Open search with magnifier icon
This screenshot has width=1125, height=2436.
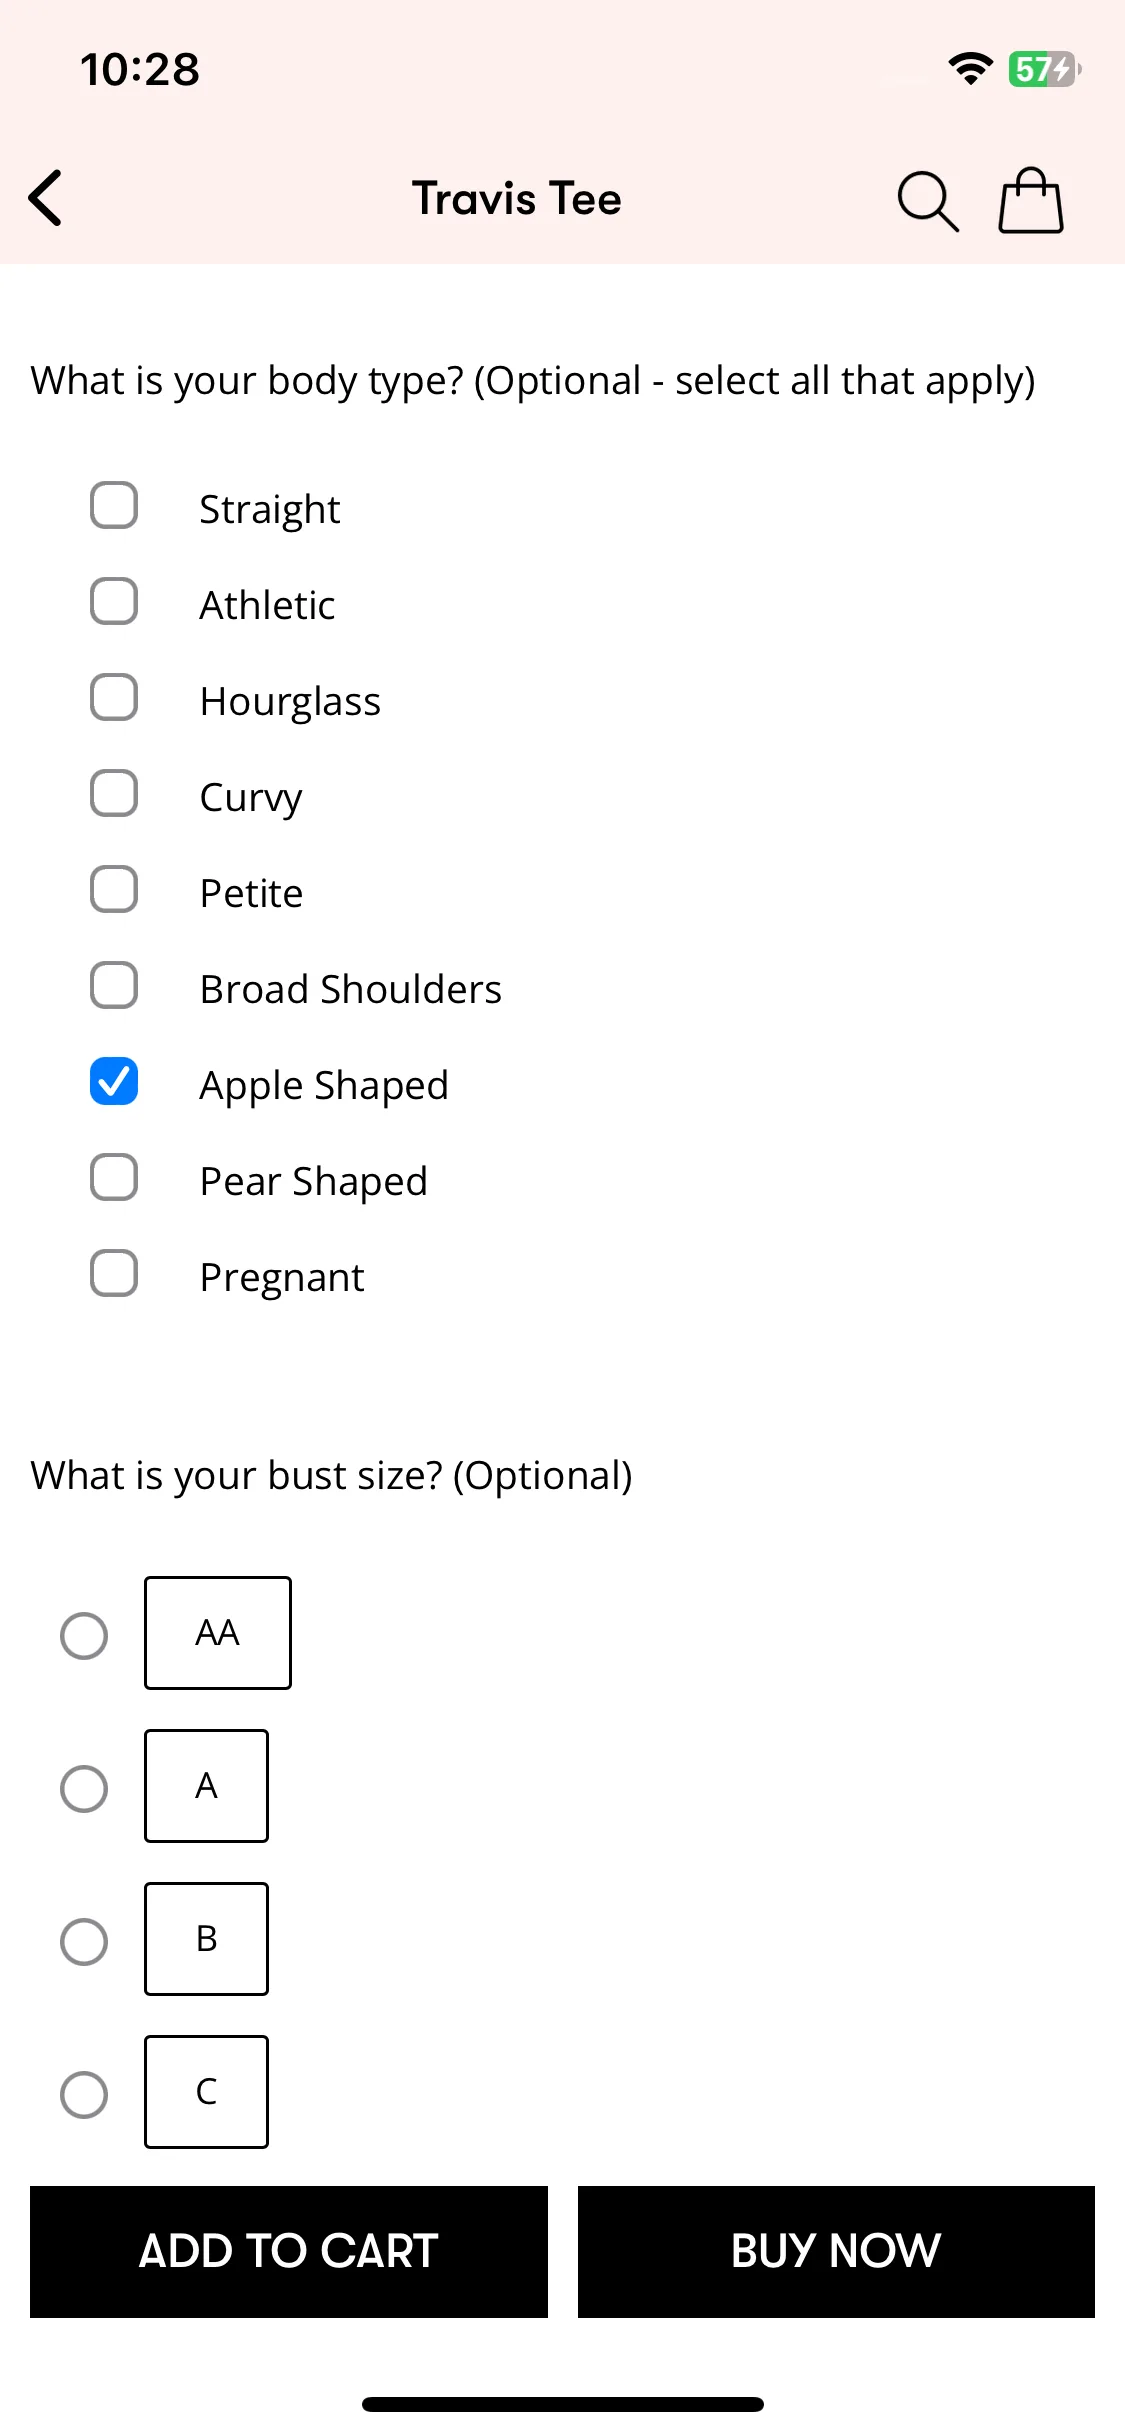click(928, 201)
